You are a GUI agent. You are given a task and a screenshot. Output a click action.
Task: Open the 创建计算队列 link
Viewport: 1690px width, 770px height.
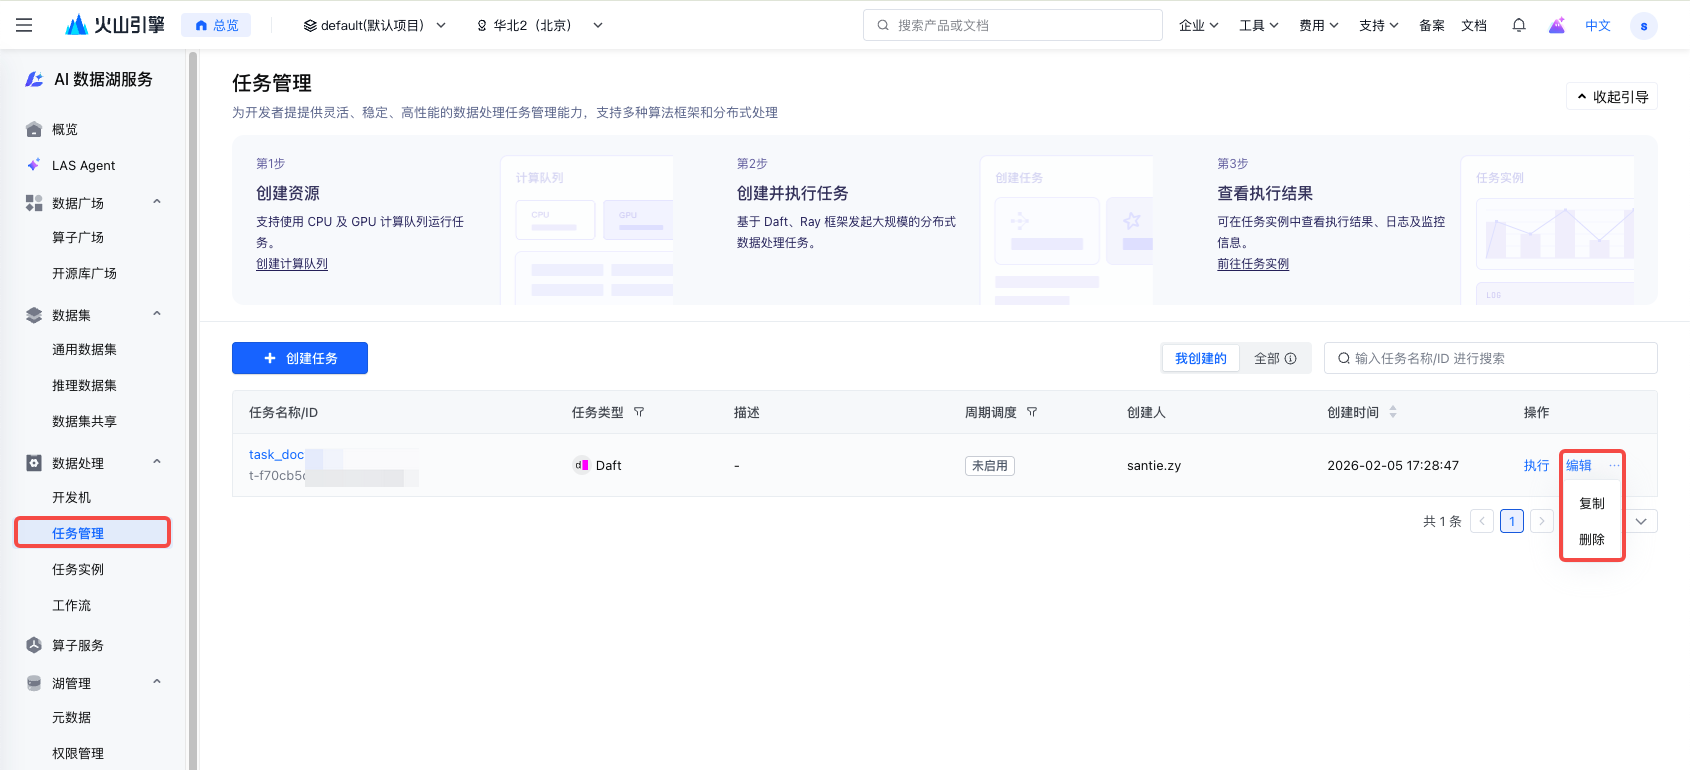(292, 264)
